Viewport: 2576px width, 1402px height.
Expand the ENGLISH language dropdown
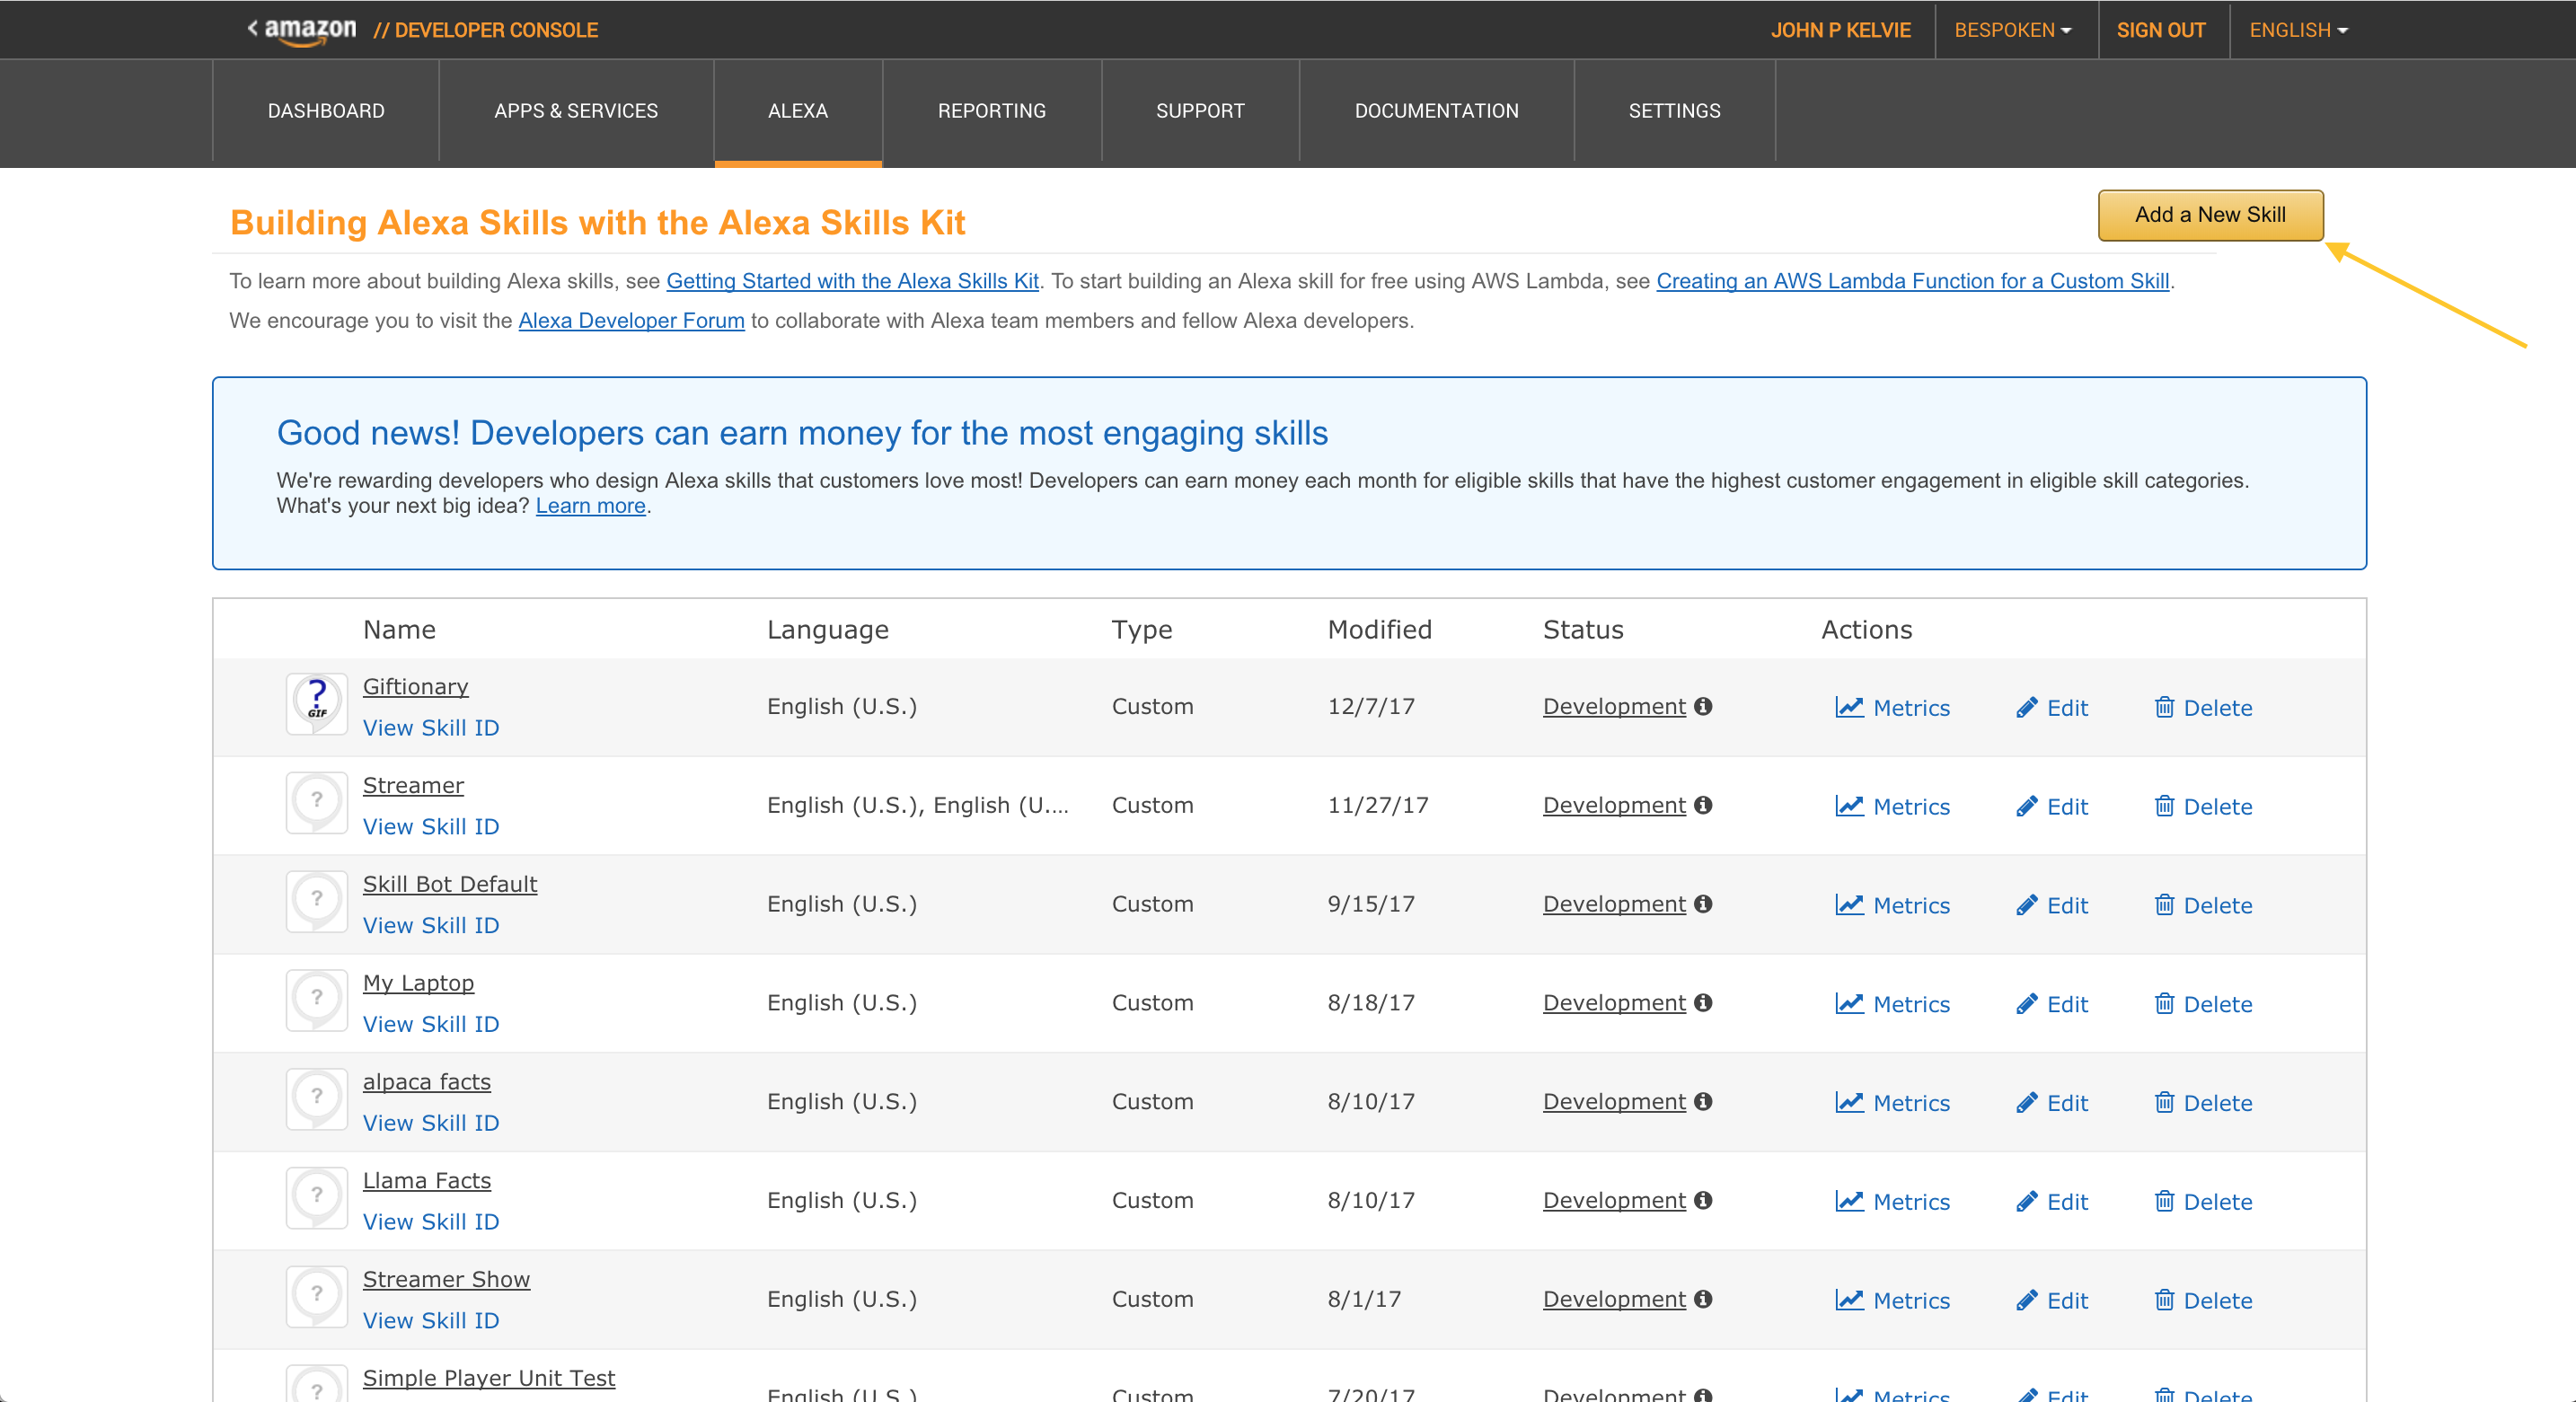click(x=2298, y=30)
